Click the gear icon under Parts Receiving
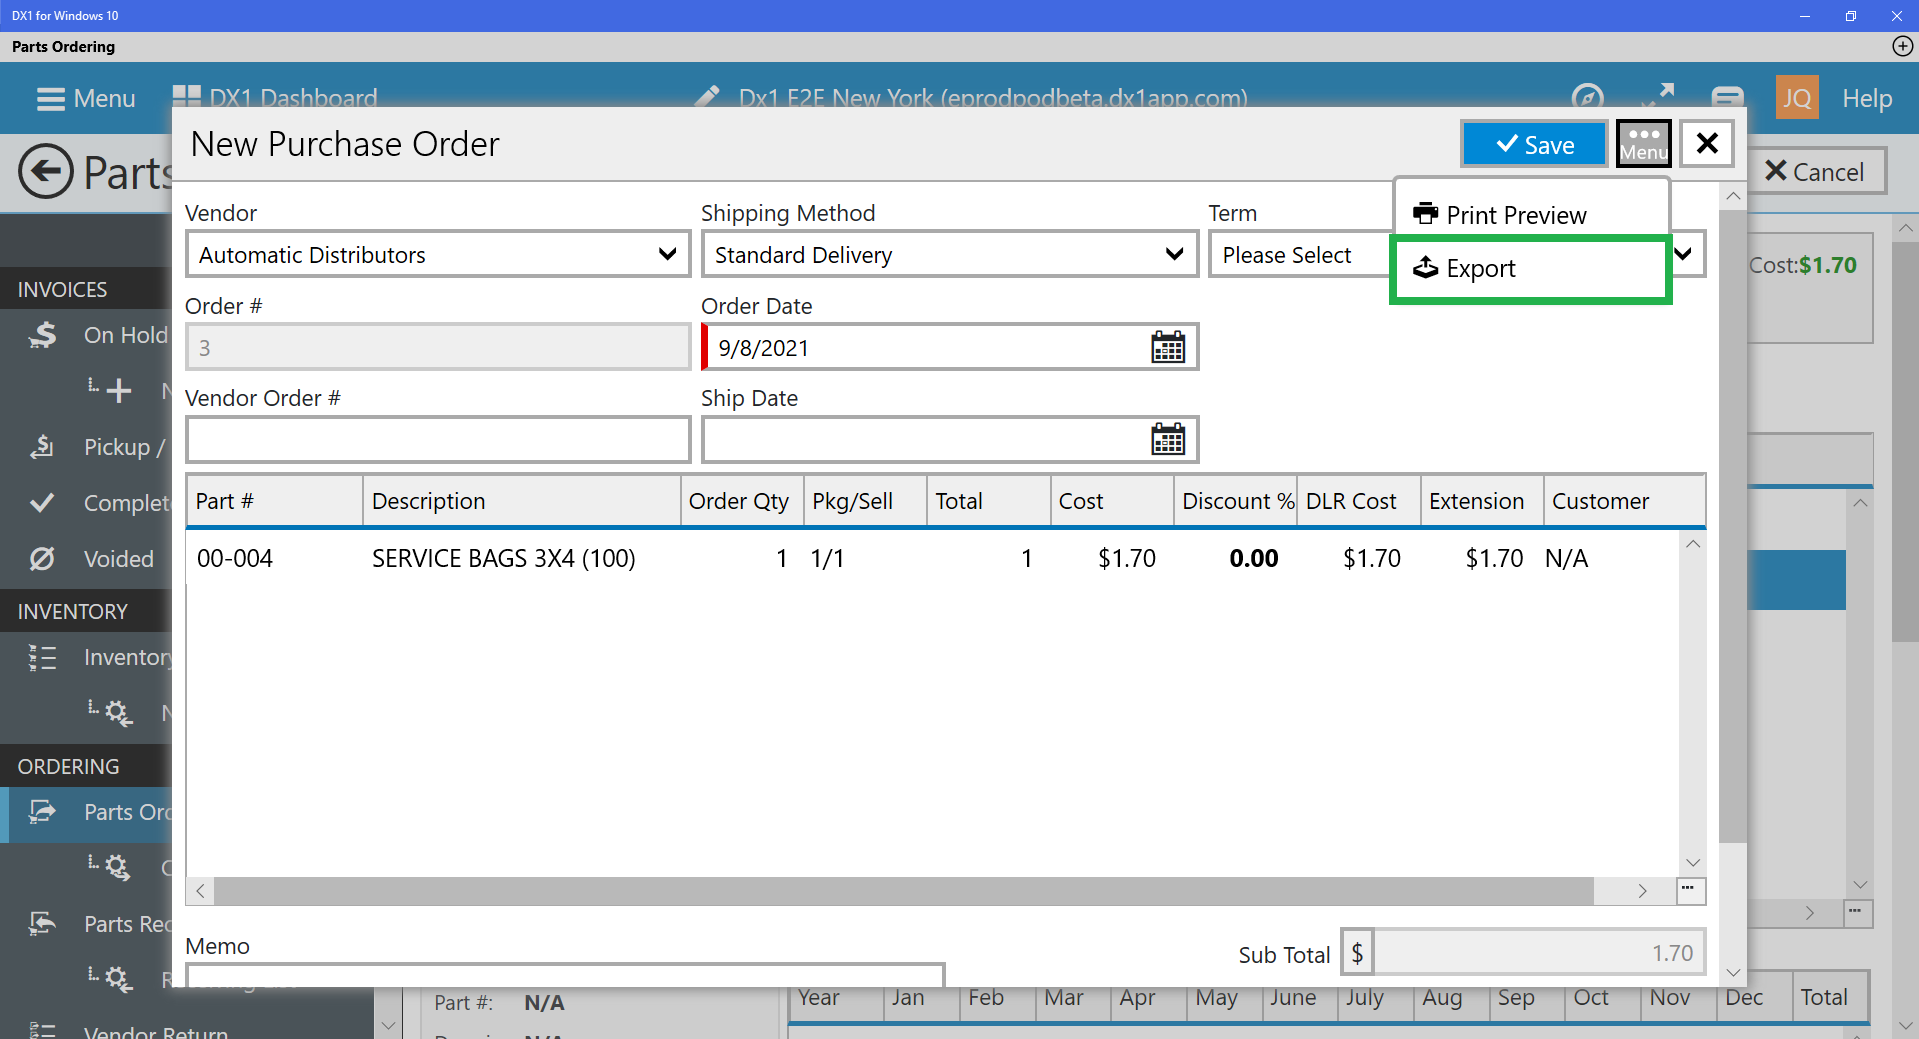The width and height of the screenshot is (1919, 1039). point(118,978)
